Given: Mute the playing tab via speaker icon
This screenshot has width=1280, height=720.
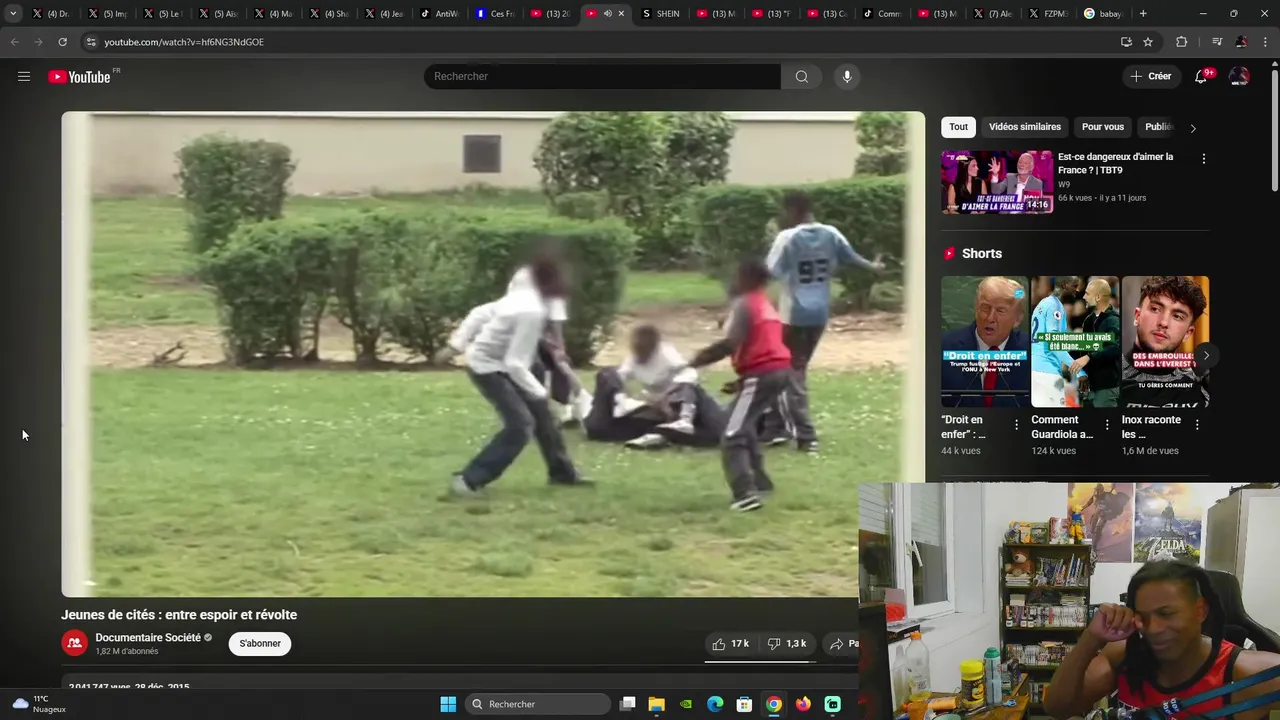Looking at the screenshot, I should (x=607, y=14).
